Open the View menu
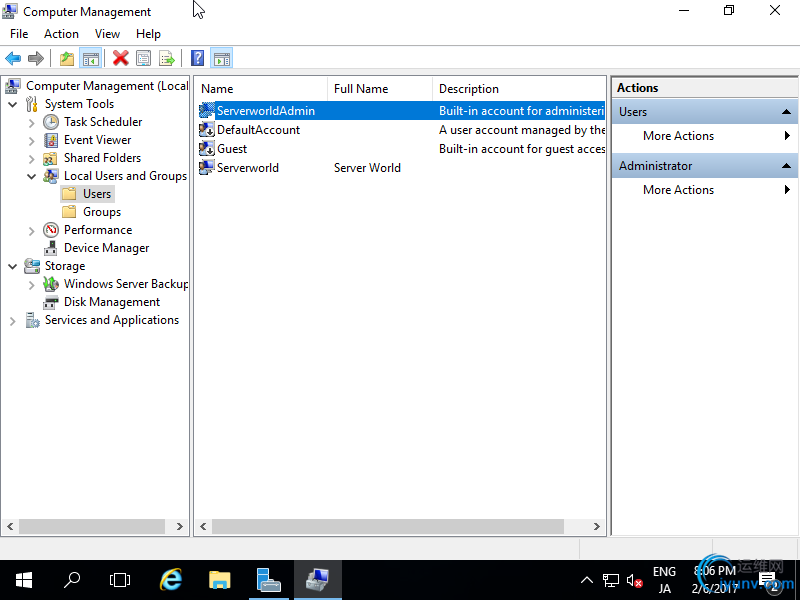The image size is (800, 600). 107,34
